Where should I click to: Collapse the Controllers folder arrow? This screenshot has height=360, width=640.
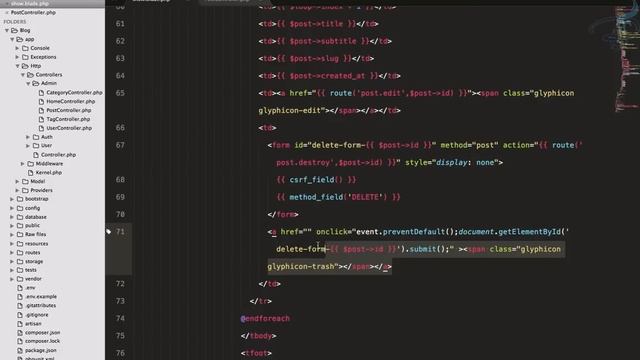click(23, 75)
